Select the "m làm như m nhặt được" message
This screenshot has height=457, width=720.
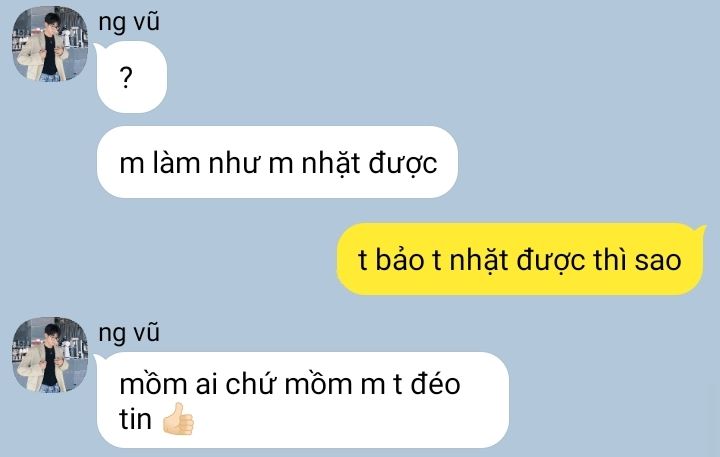click(x=277, y=162)
